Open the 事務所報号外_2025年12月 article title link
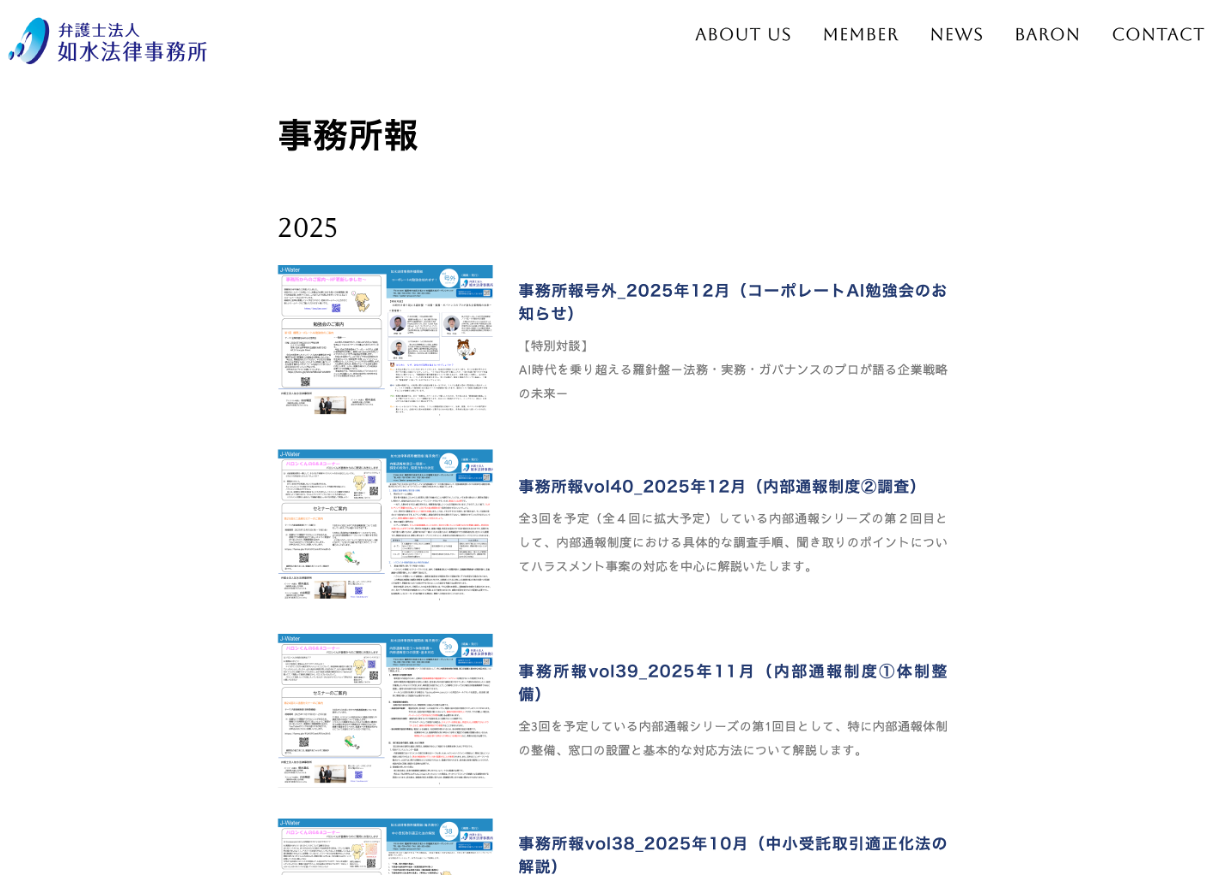Image resolution: width=1226 pixels, height=876 pixels. pos(732,301)
